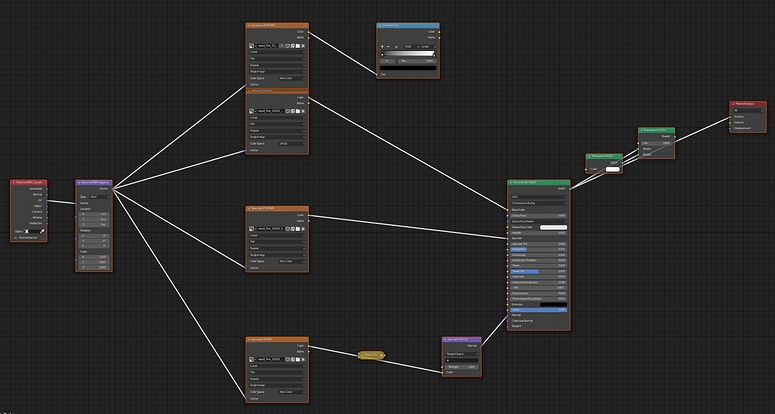The image size is (775, 414).
Task: Click Alpha slider in BSDF node
Action: tap(539, 310)
